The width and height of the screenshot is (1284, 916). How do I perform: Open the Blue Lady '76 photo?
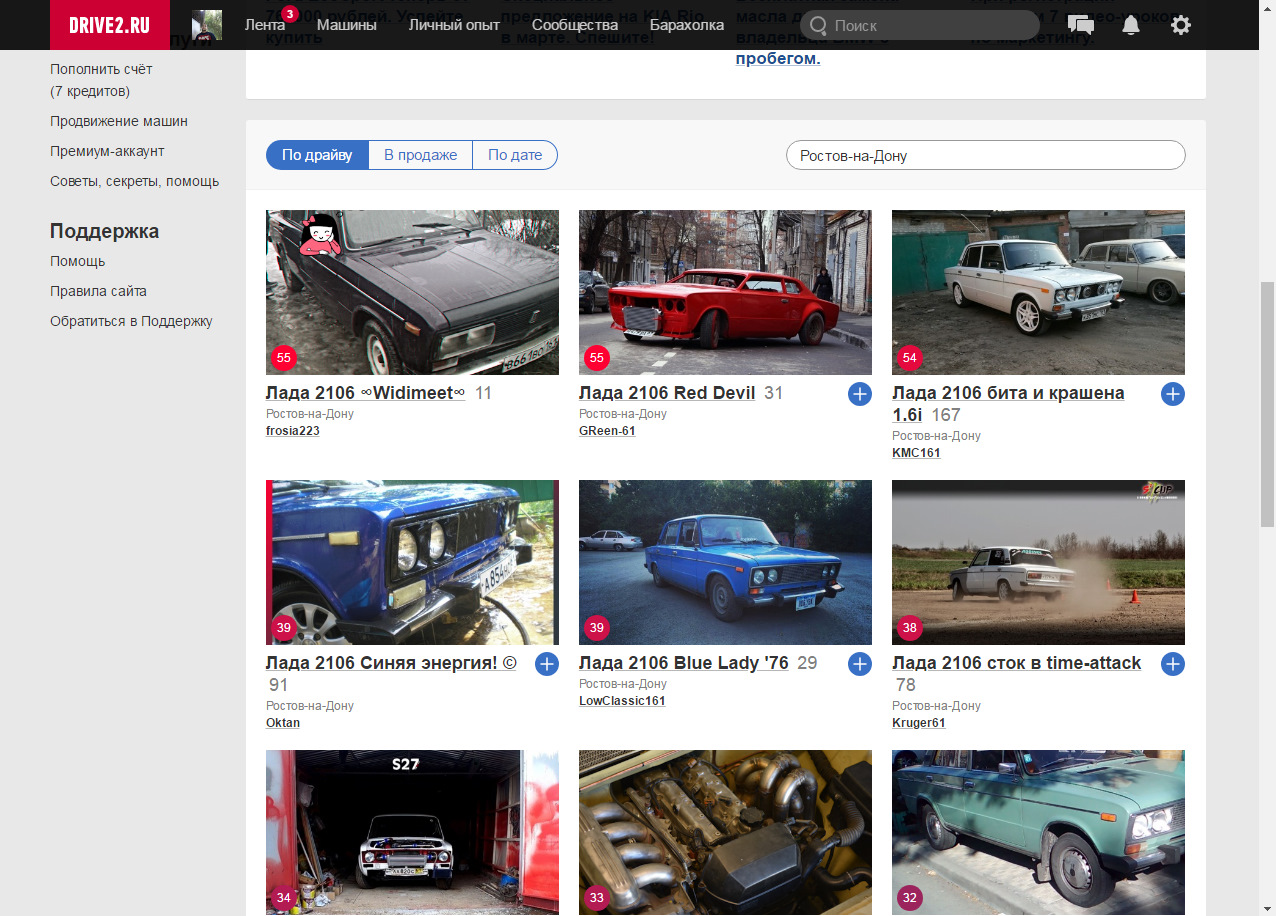[725, 562]
